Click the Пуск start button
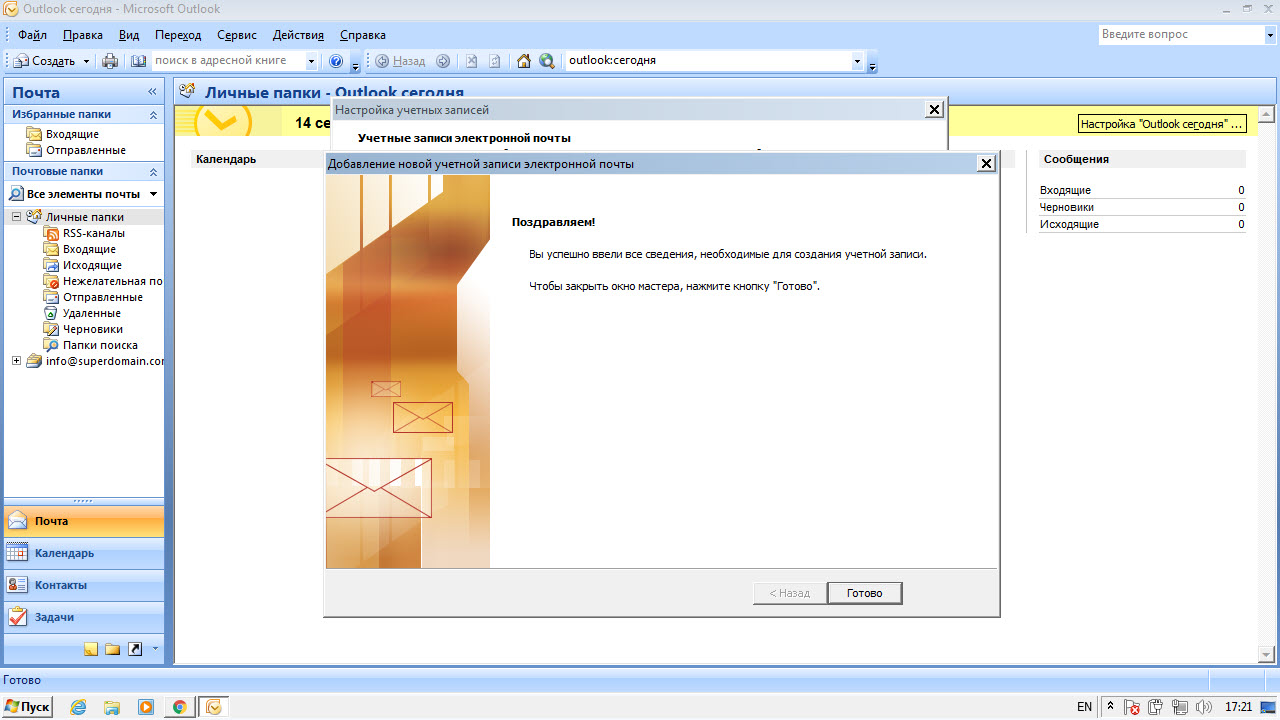1280x720 pixels. 27,707
